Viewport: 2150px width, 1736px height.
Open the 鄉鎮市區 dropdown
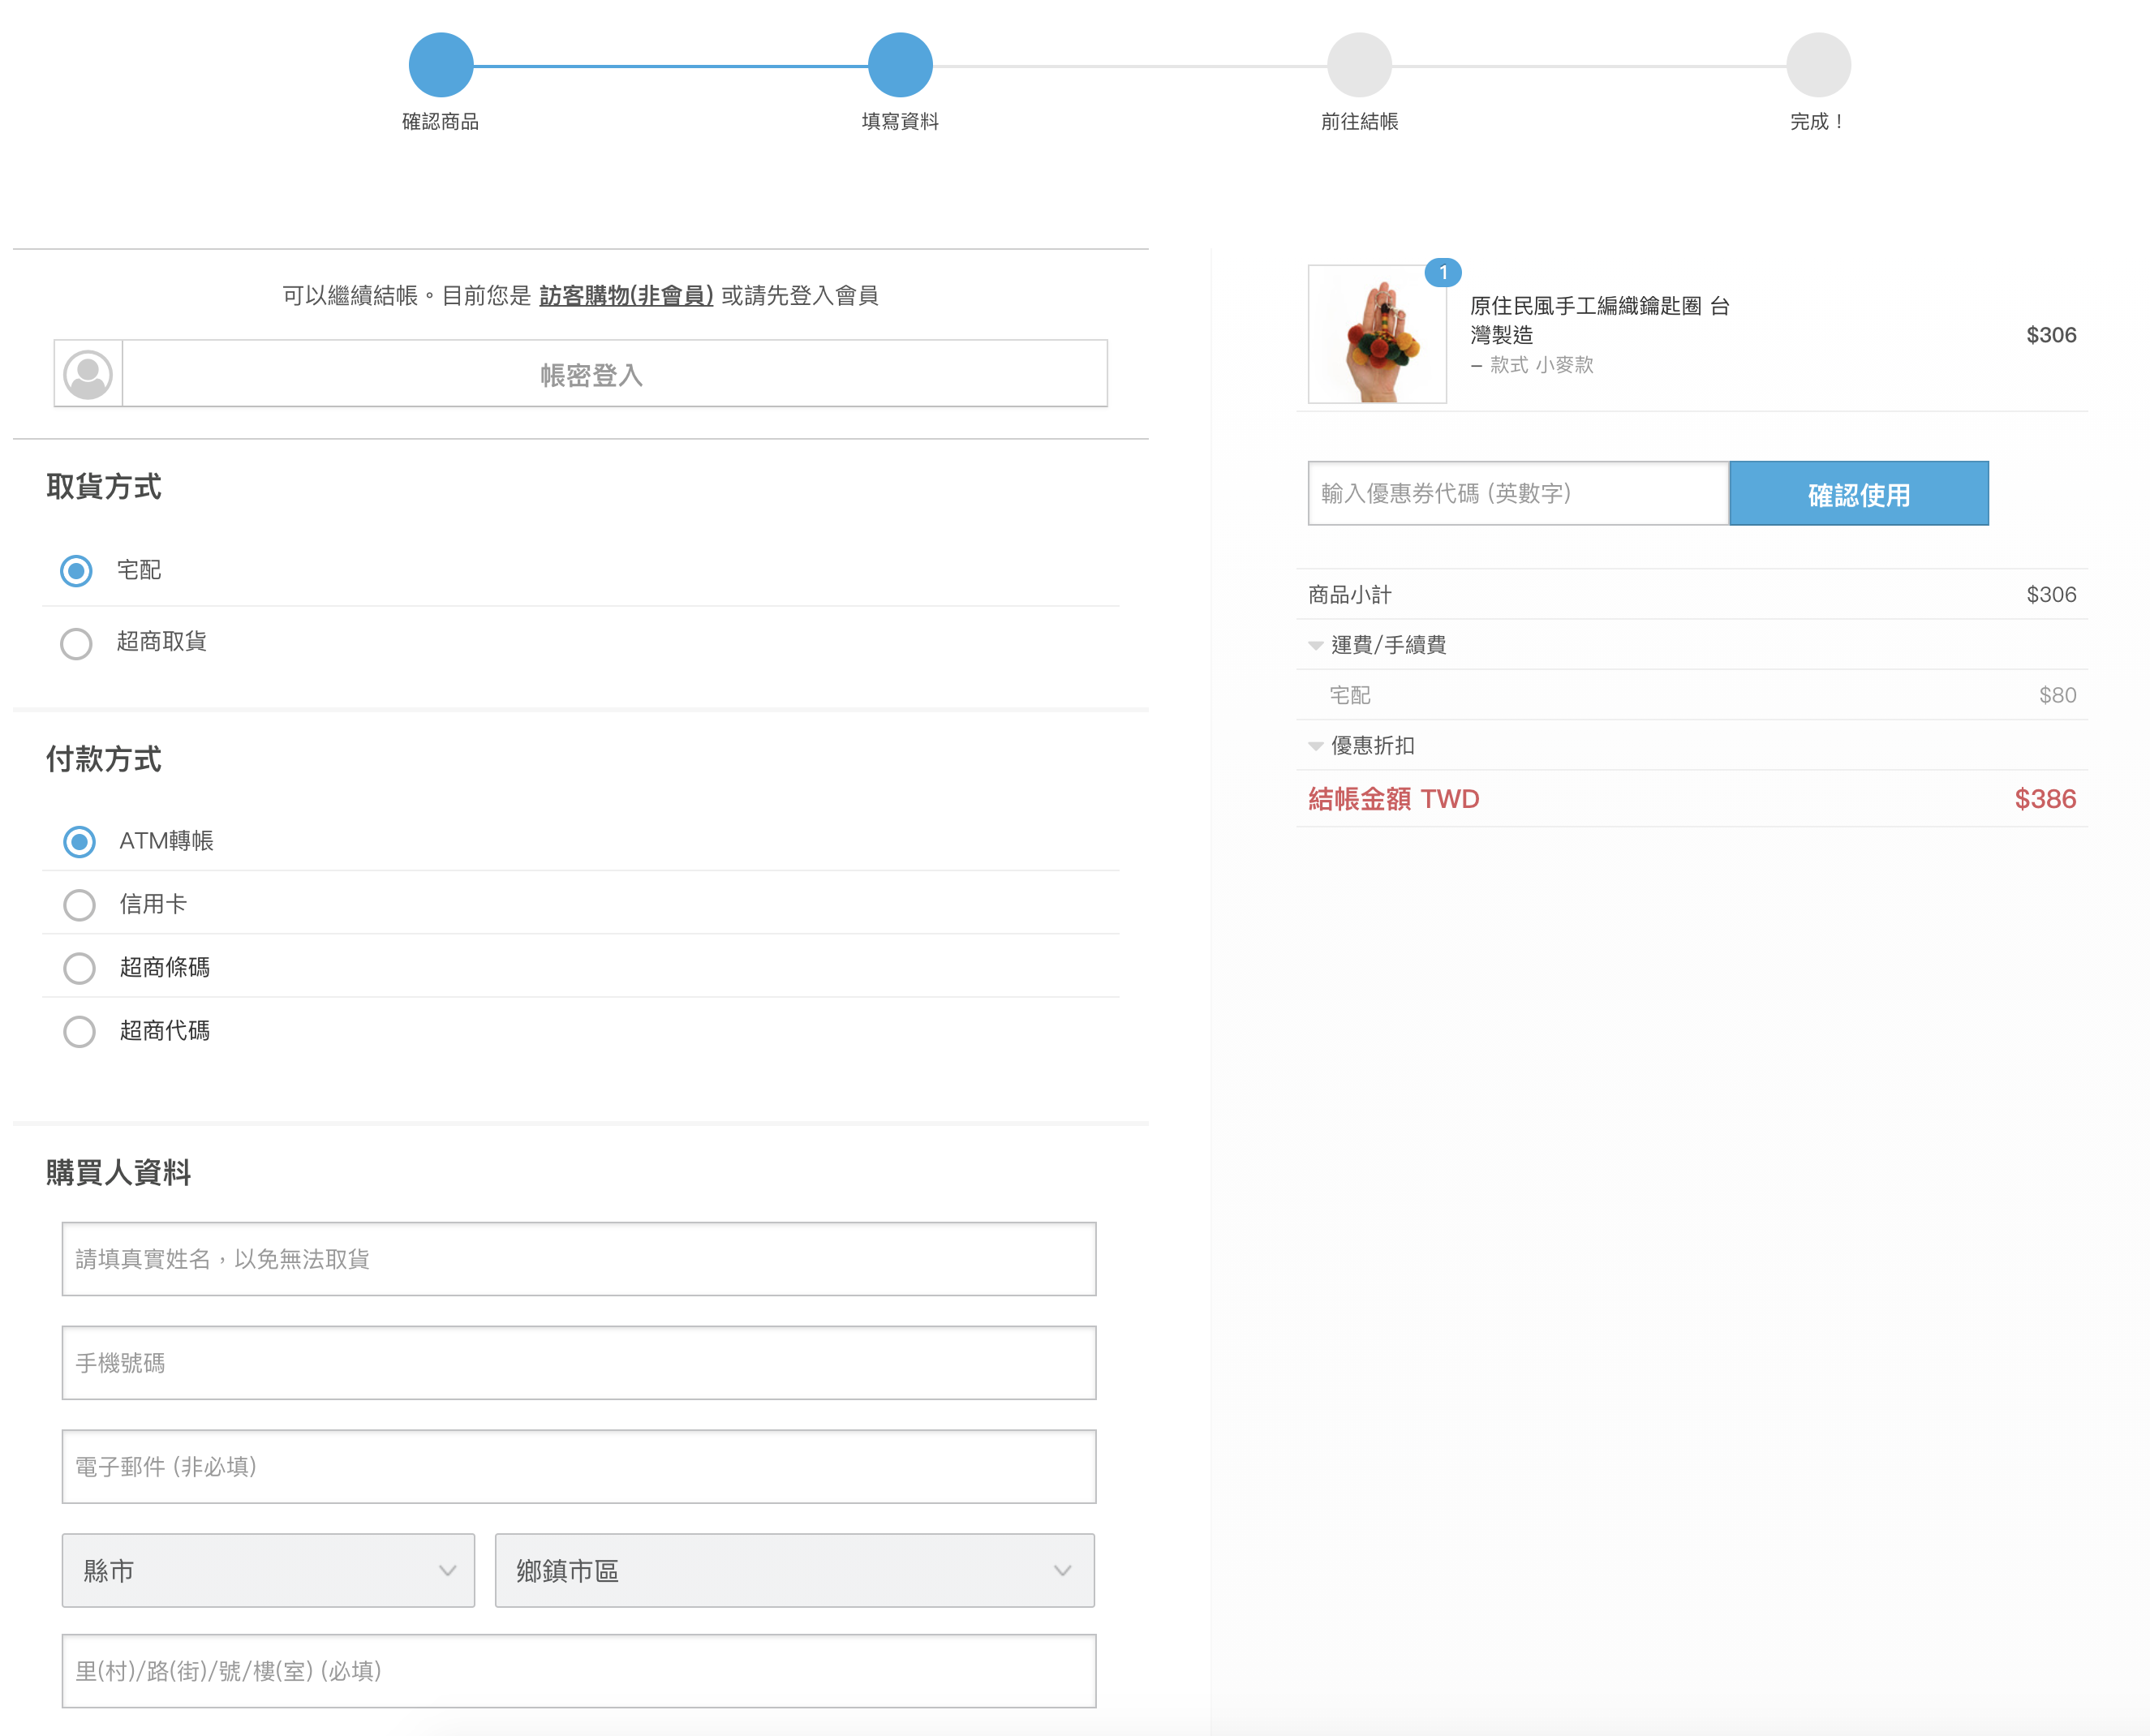[794, 1570]
